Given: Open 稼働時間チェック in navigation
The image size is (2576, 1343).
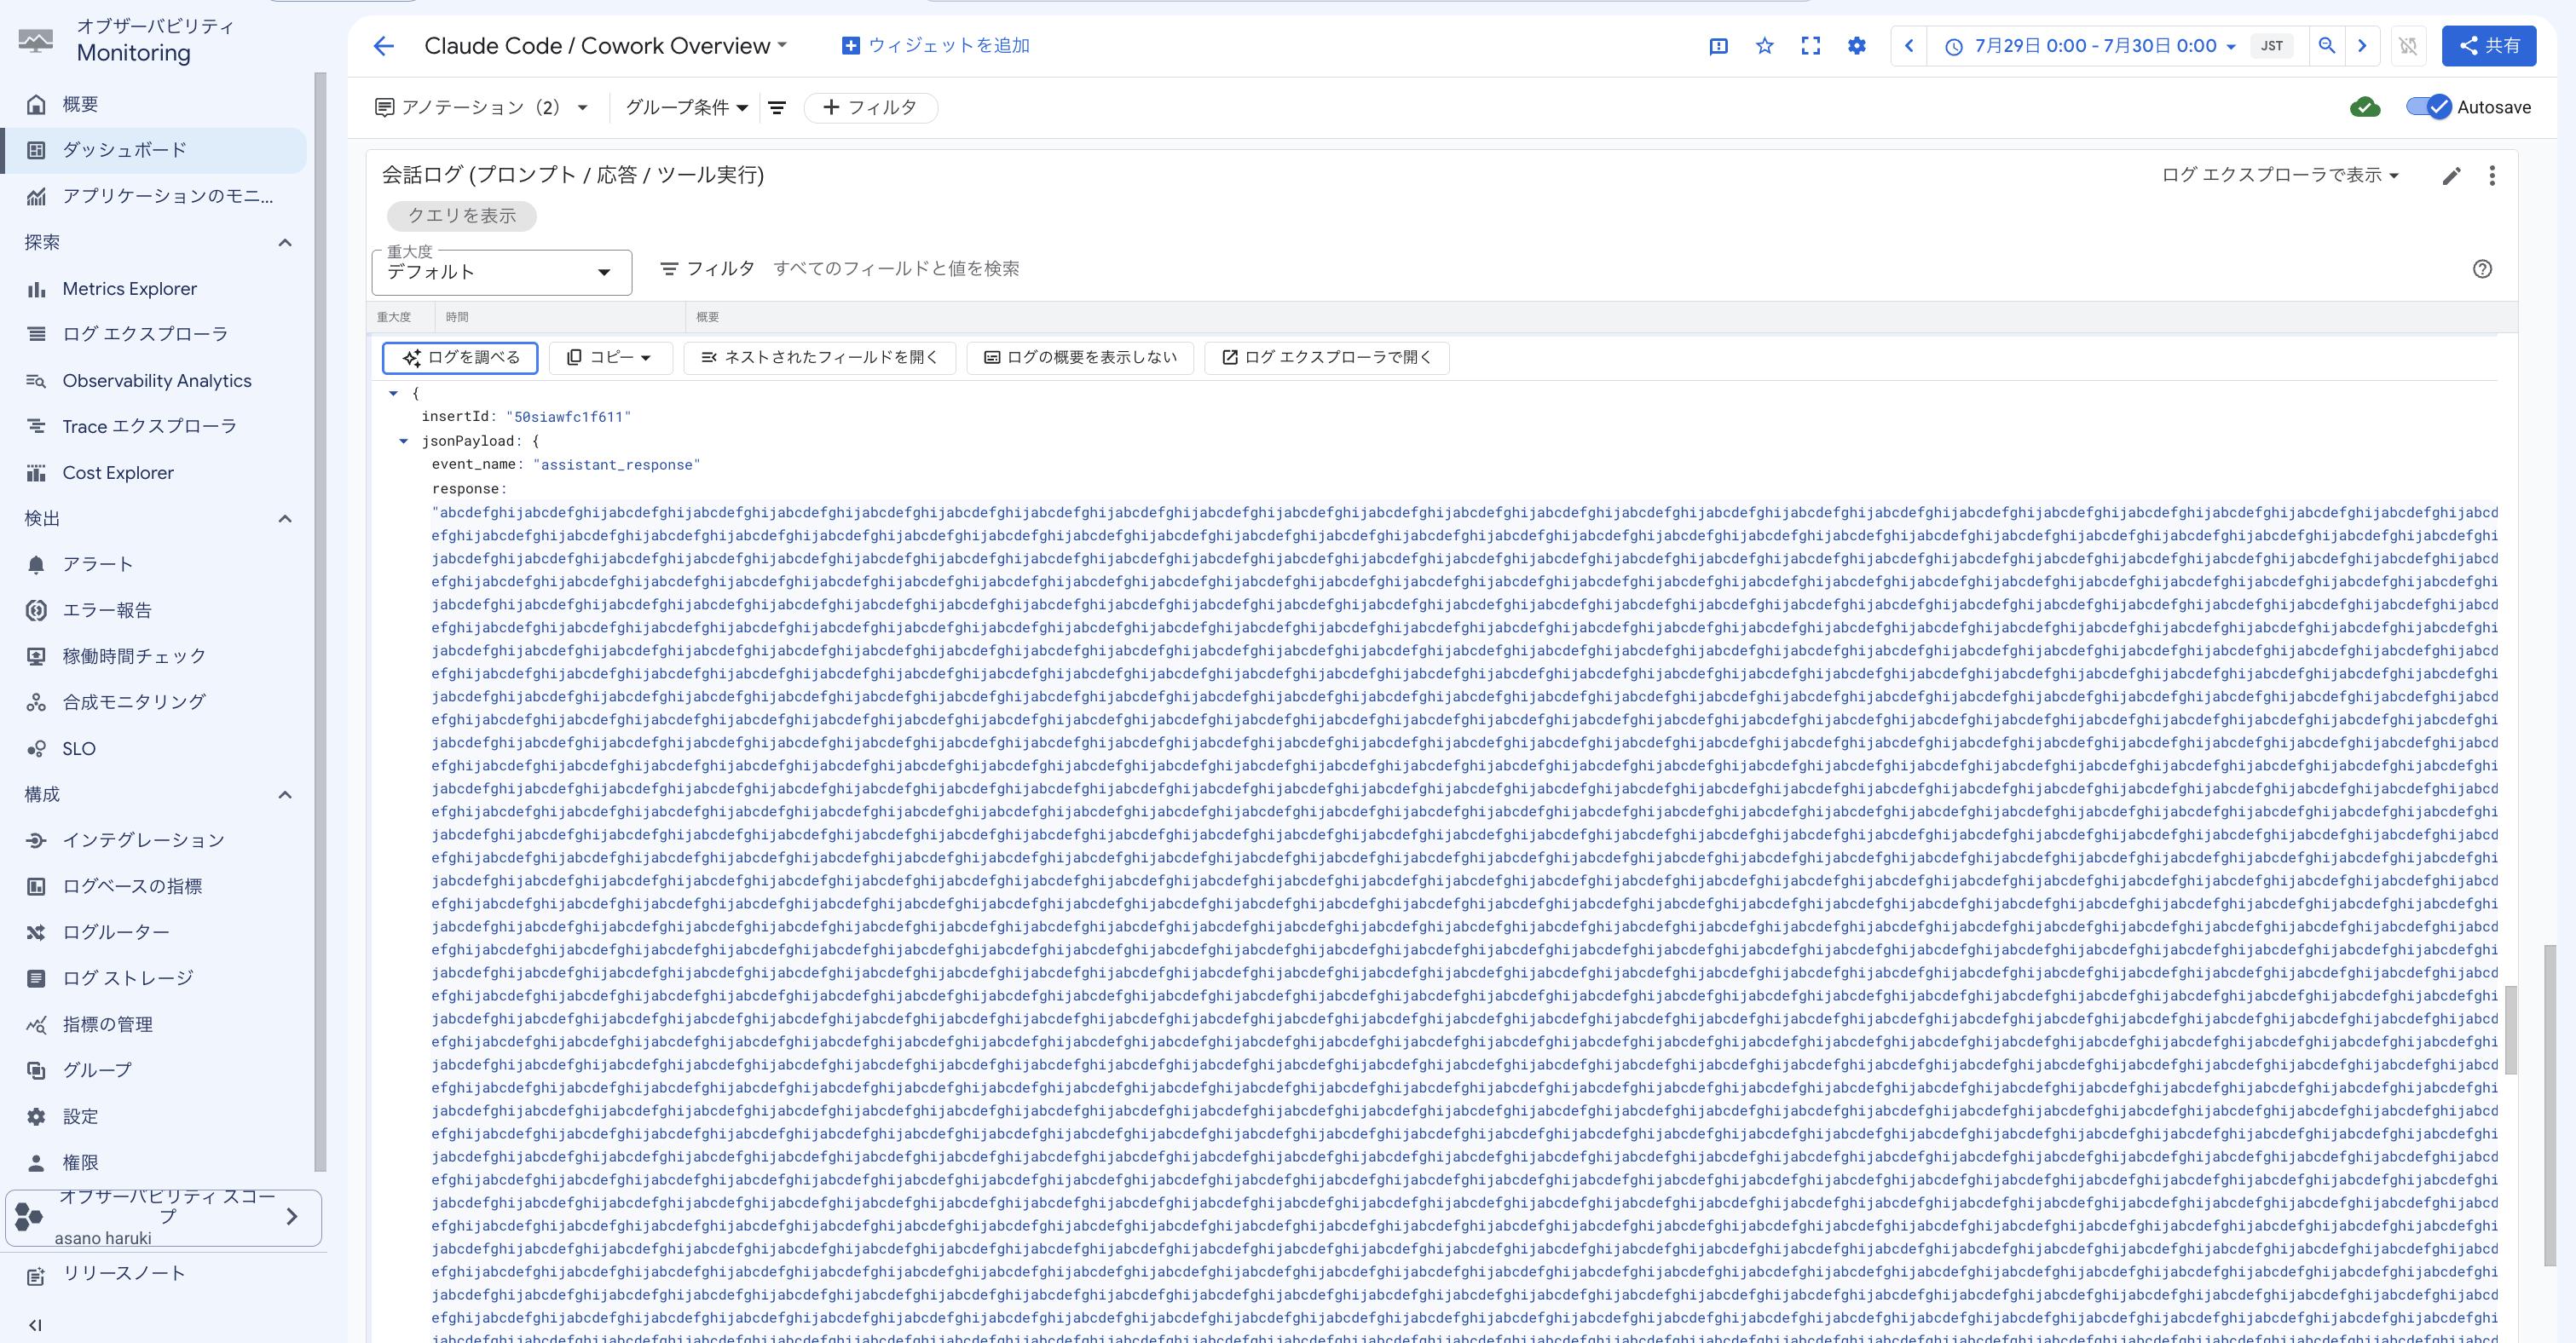Looking at the screenshot, I should 154,657.
